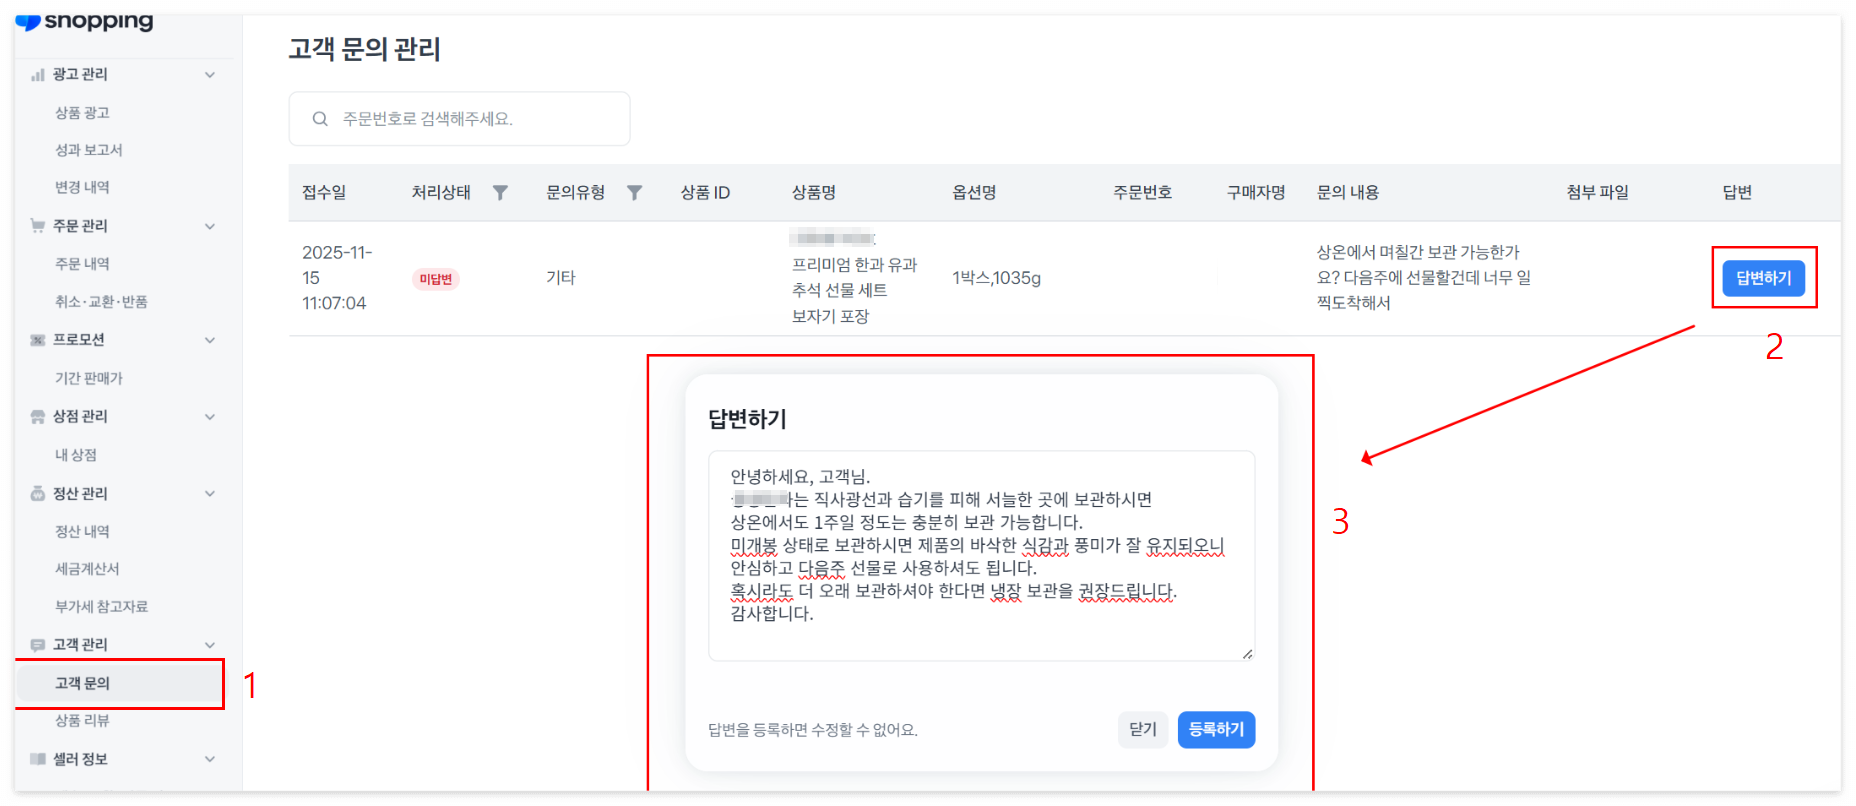Screen dimensions: 1856x806
Task: Click 닫기 to close the reply dialog
Action: click(x=1142, y=730)
